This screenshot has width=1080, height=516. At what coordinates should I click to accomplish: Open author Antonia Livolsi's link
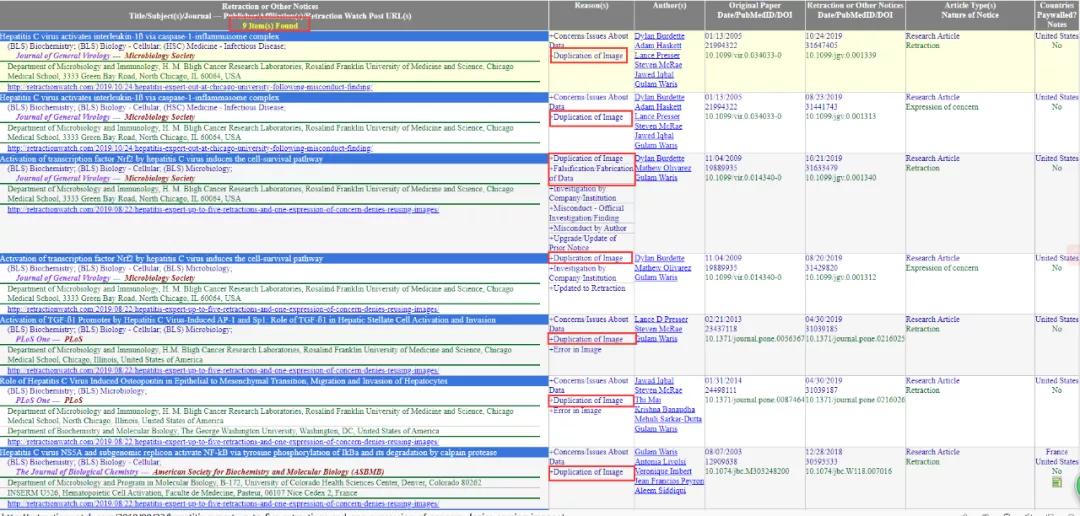point(658,462)
